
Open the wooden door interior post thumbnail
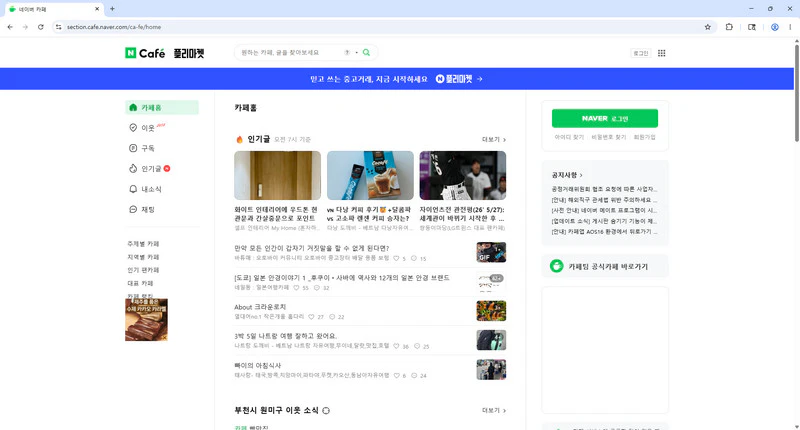(278, 175)
